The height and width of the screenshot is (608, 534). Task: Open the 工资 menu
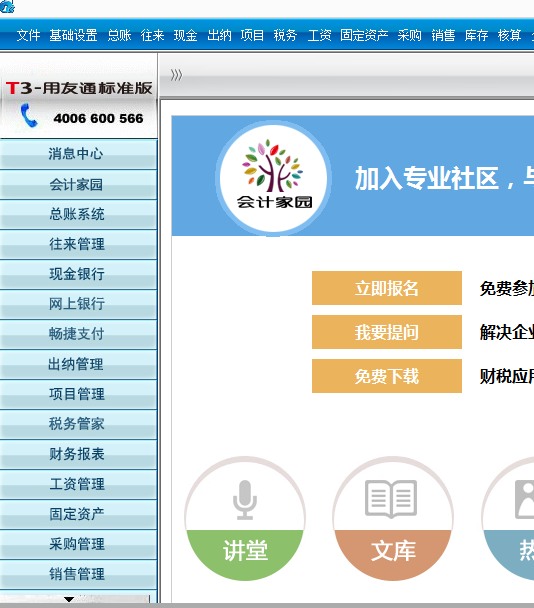coord(319,35)
